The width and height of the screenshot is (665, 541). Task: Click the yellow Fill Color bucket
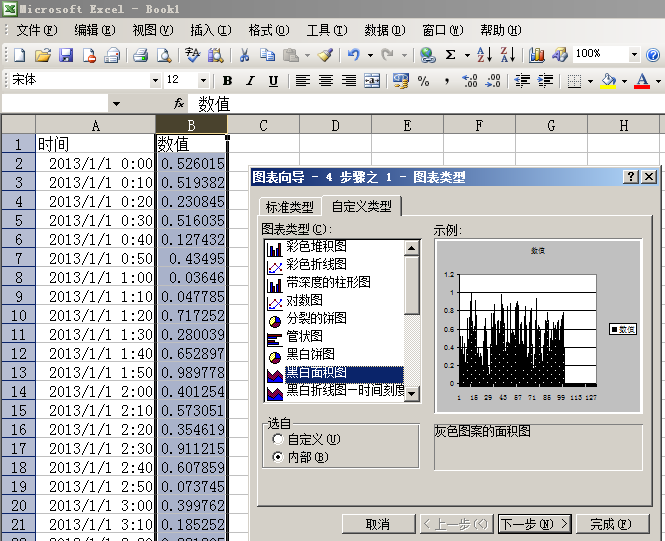point(609,81)
